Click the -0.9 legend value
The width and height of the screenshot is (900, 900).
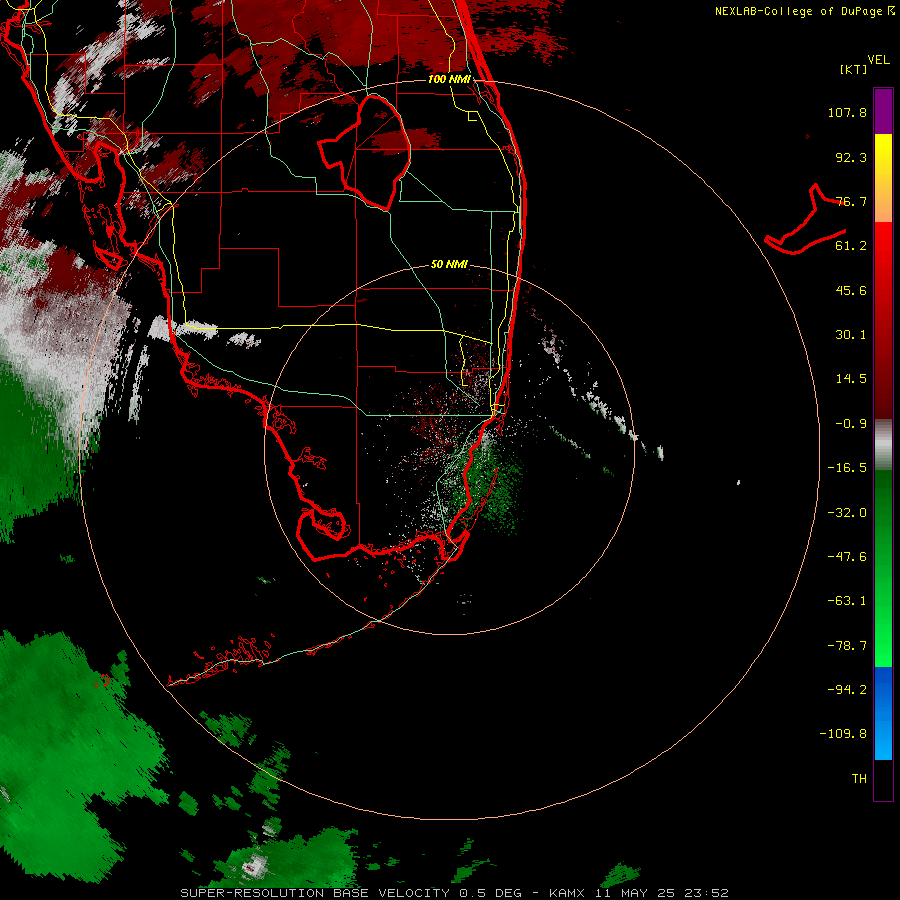click(851, 424)
